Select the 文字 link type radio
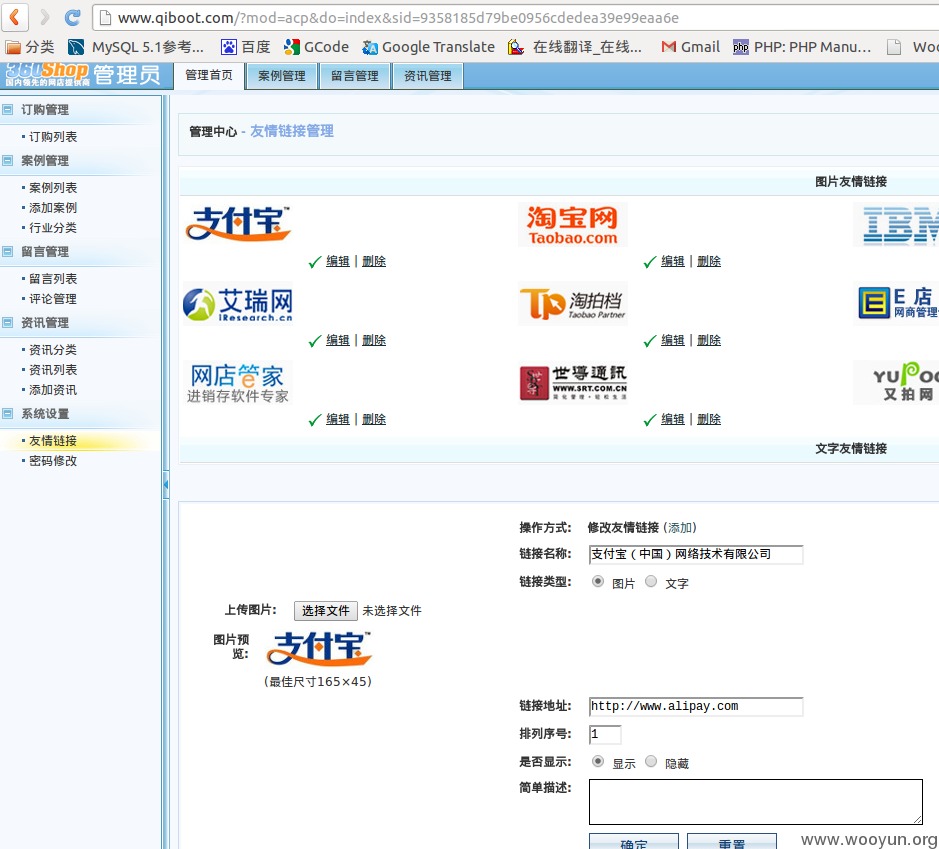This screenshot has height=849, width=939. click(651, 581)
